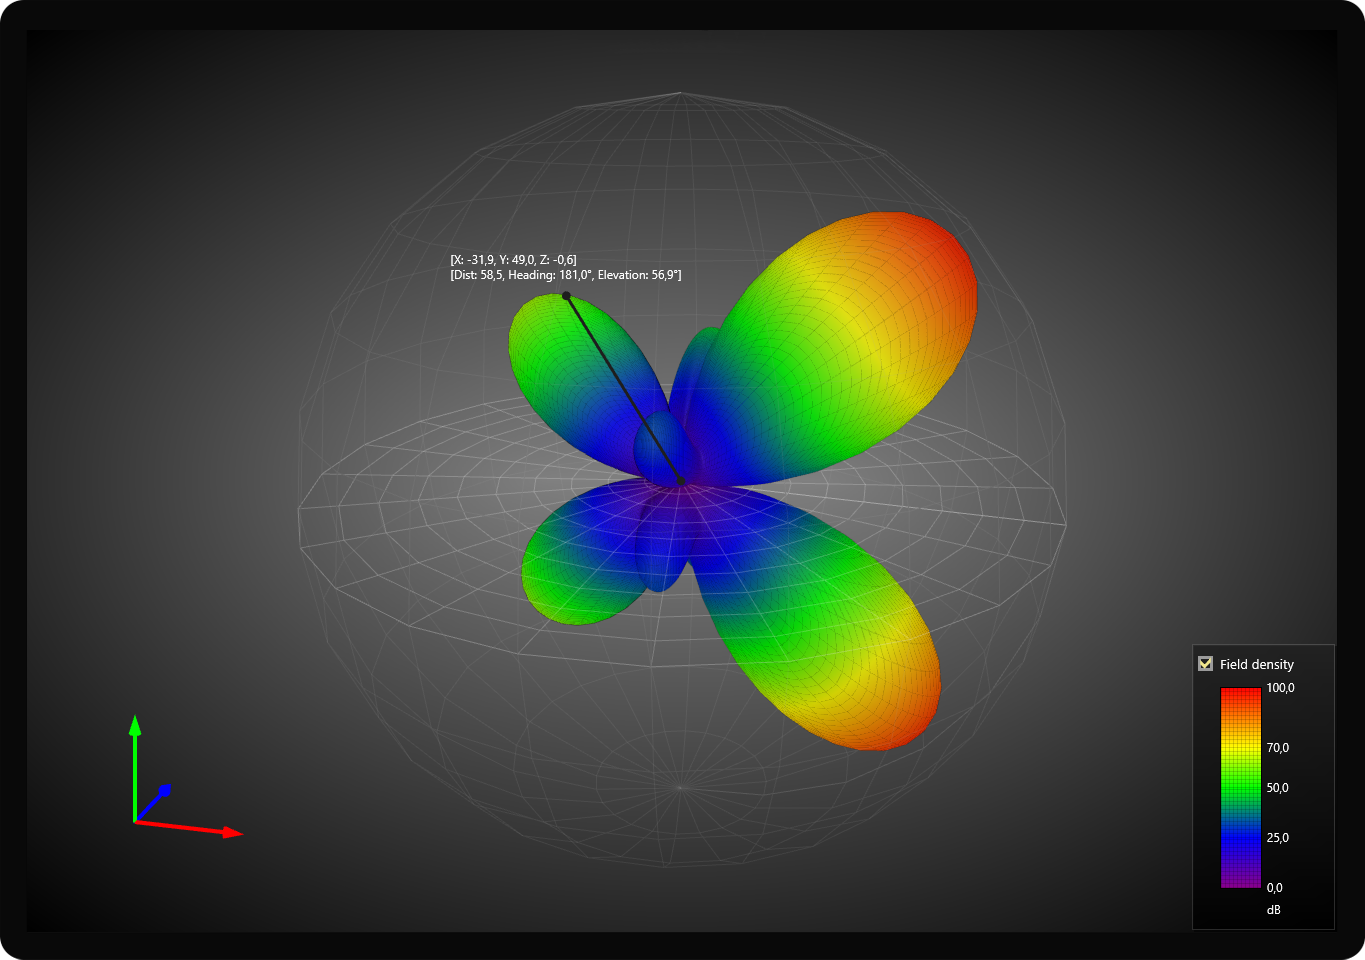Click the annotation coordinates text label

pyautogui.click(x=565, y=267)
